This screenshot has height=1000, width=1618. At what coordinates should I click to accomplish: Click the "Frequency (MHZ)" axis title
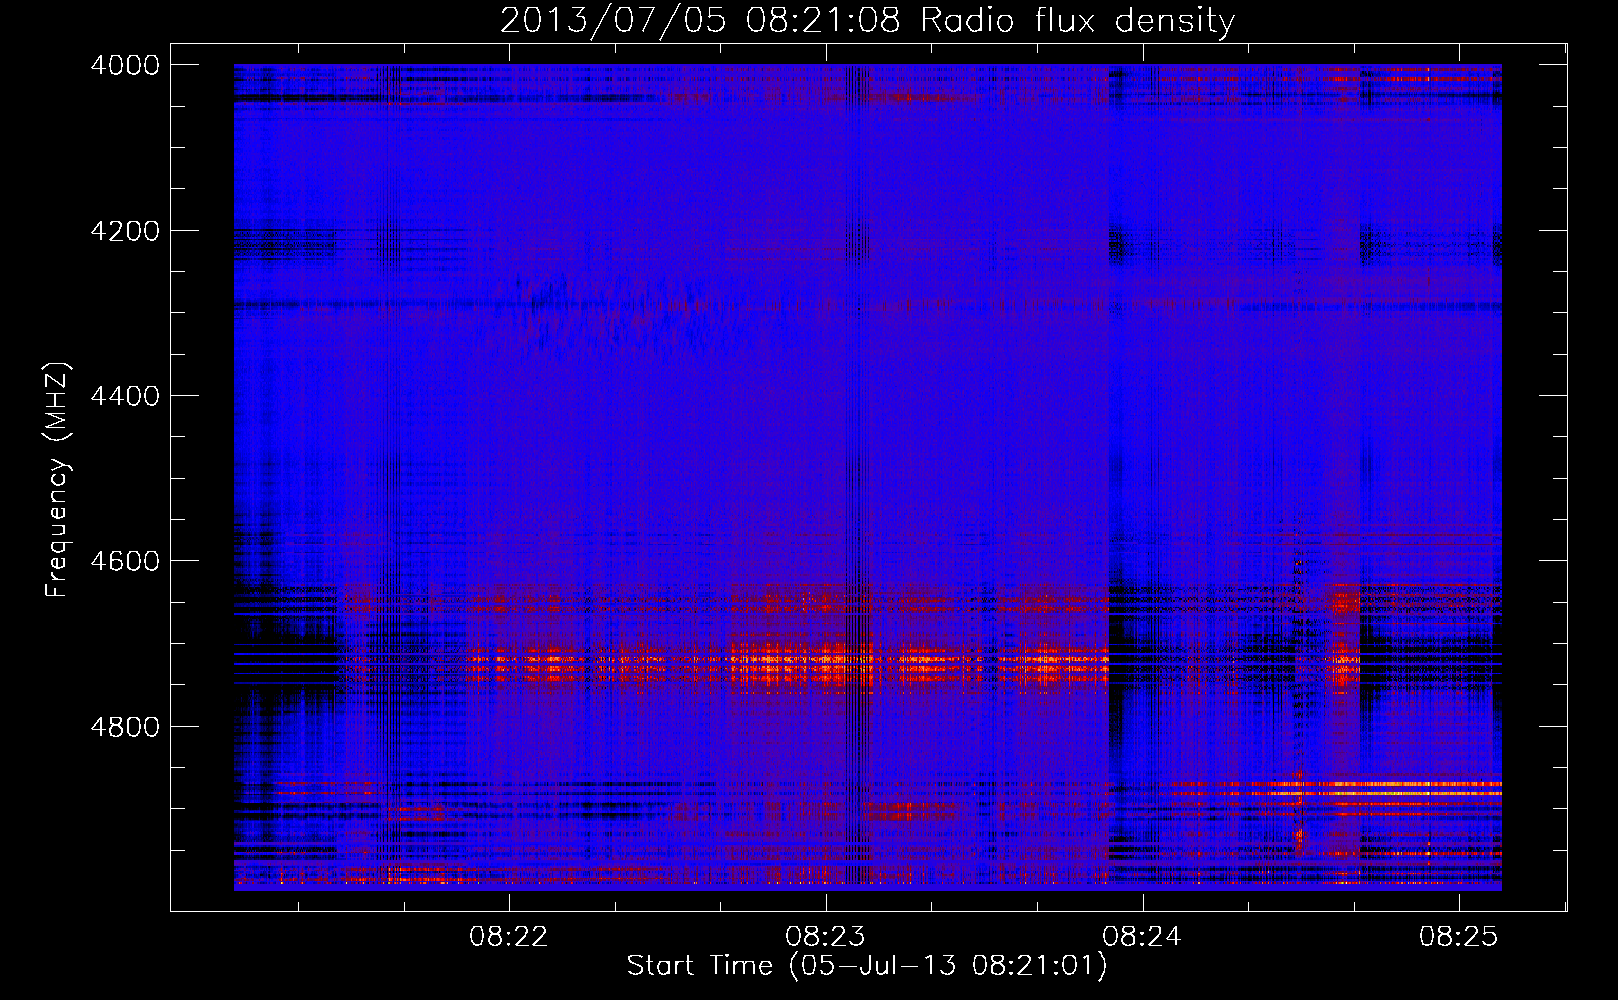coord(58,480)
